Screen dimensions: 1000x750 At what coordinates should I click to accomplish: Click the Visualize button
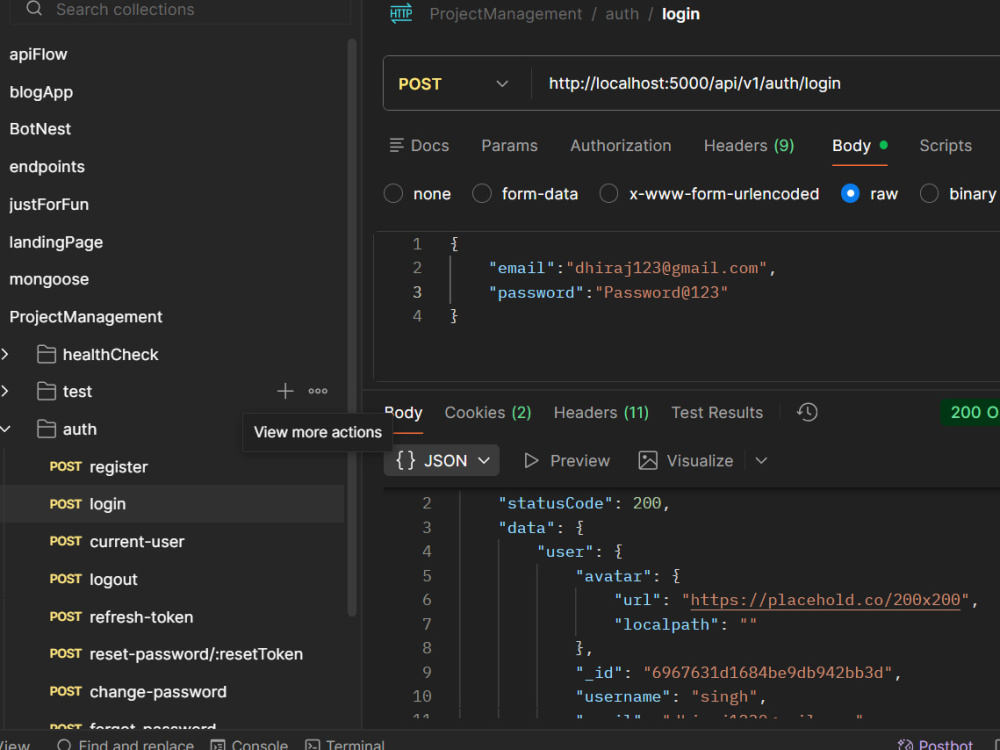click(686, 460)
